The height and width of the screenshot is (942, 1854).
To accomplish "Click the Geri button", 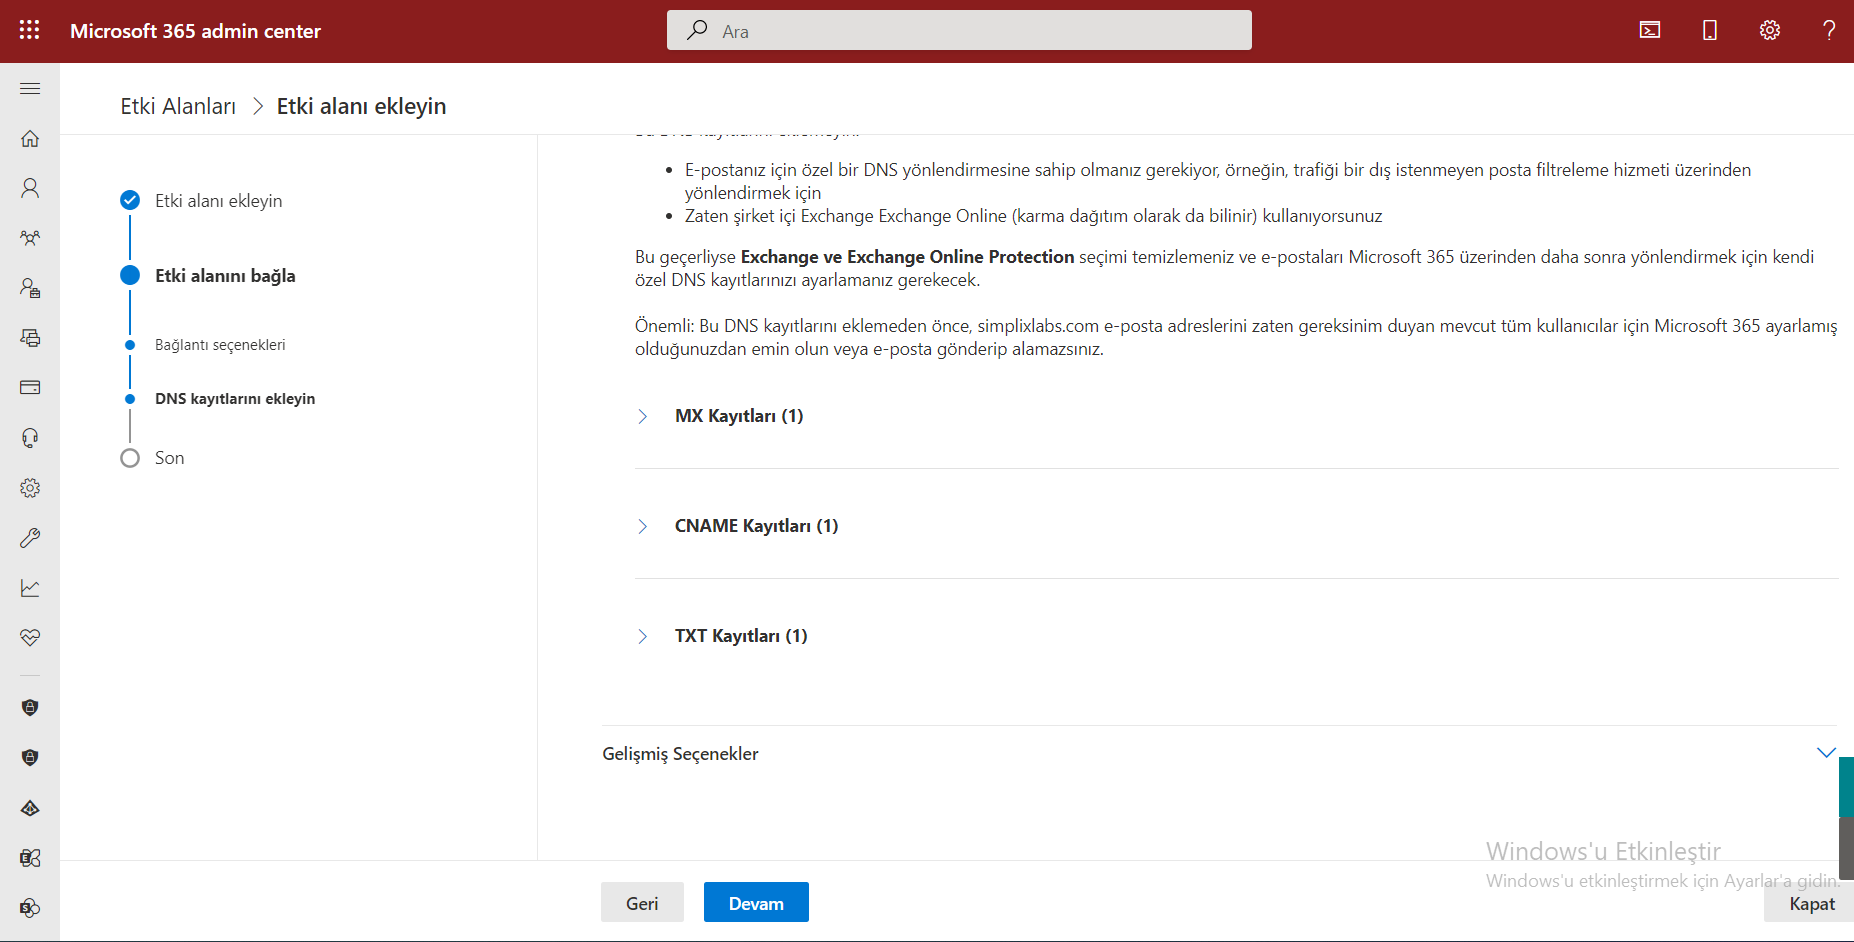I will (x=642, y=902).
